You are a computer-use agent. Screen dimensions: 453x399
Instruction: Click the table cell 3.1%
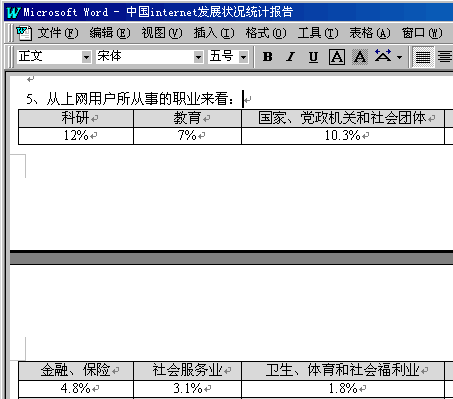coord(187,389)
